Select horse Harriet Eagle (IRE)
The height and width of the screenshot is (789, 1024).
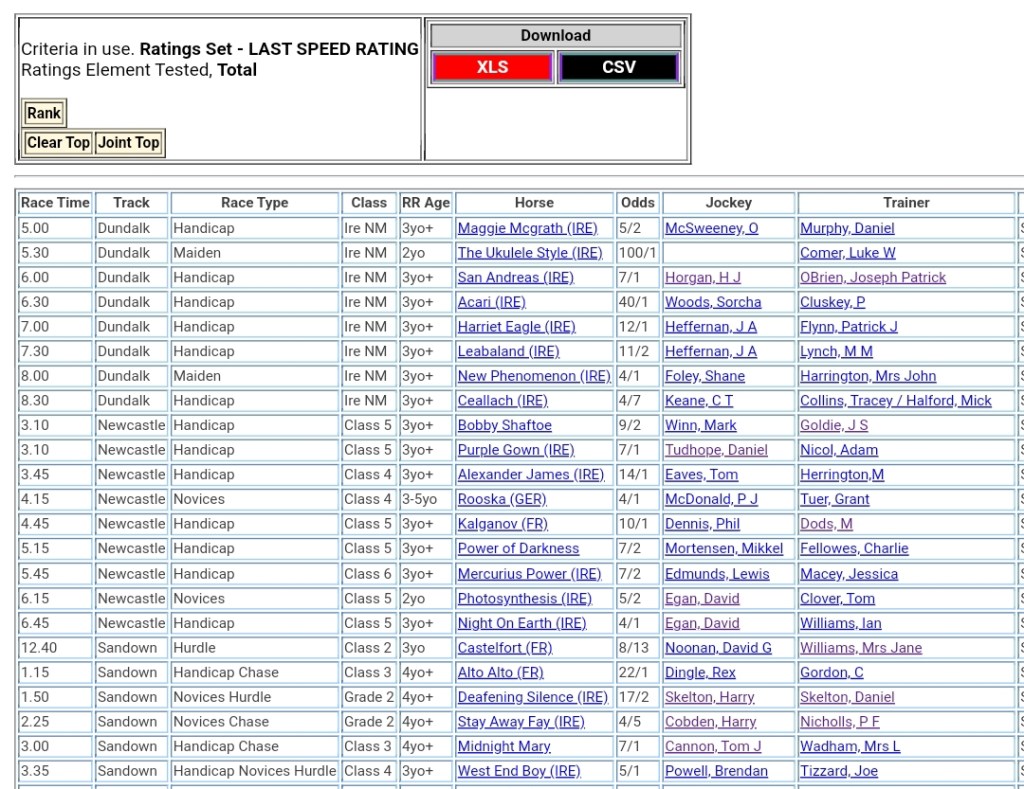click(516, 327)
